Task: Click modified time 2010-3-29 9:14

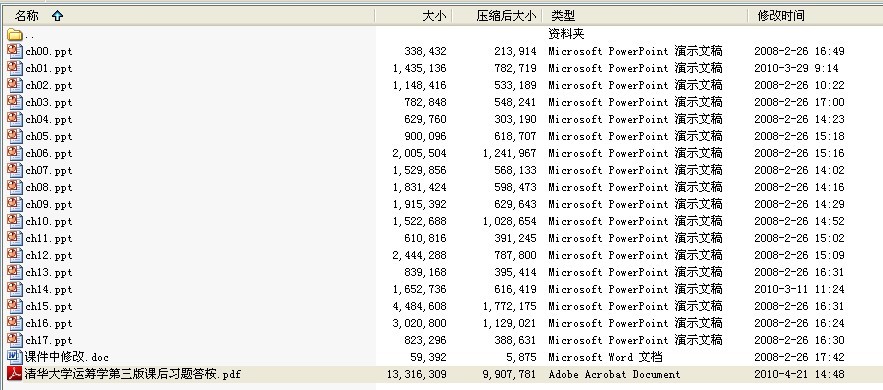Action: point(796,68)
